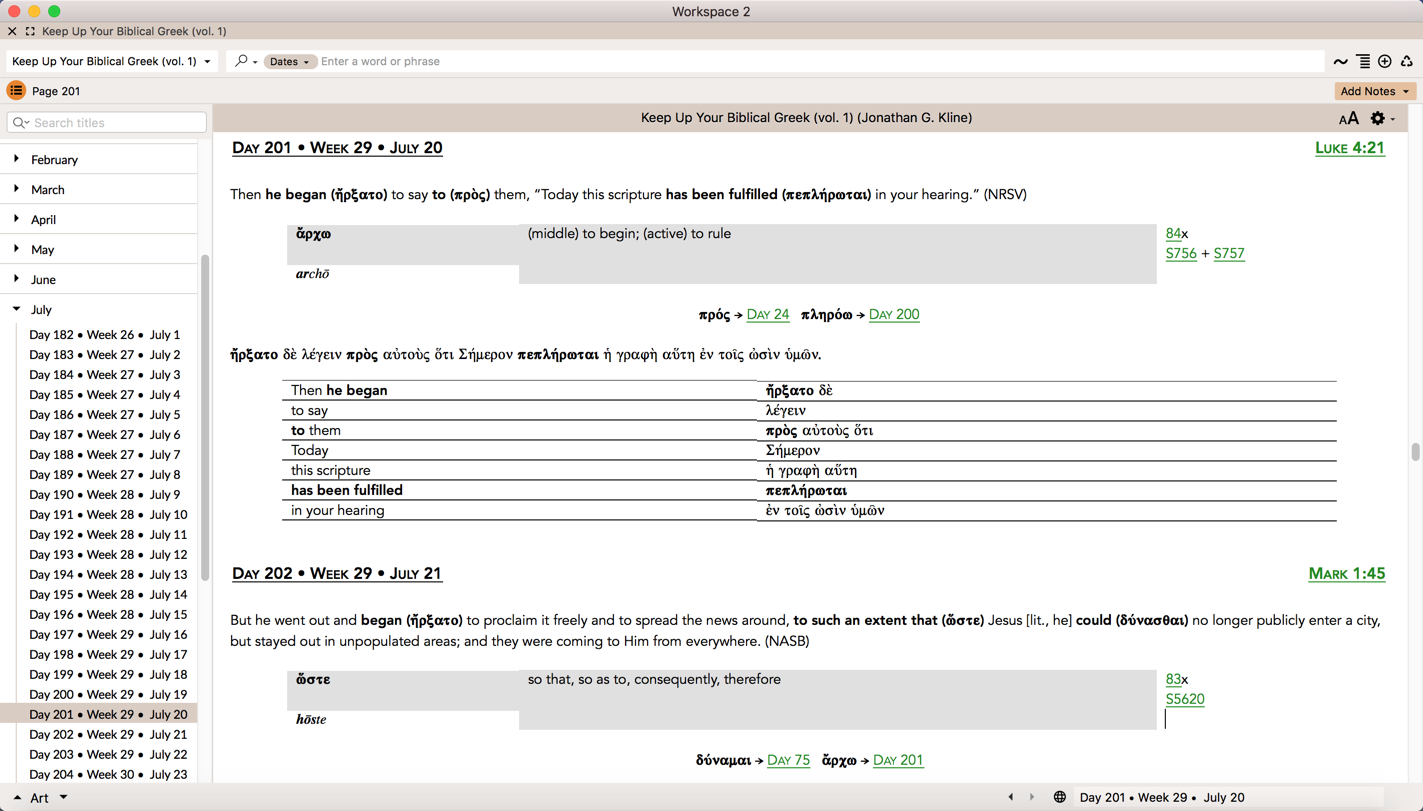Image resolution: width=1423 pixels, height=811 pixels.
Task: Click the tilde icon in the top toolbar
Action: tap(1340, 62)
